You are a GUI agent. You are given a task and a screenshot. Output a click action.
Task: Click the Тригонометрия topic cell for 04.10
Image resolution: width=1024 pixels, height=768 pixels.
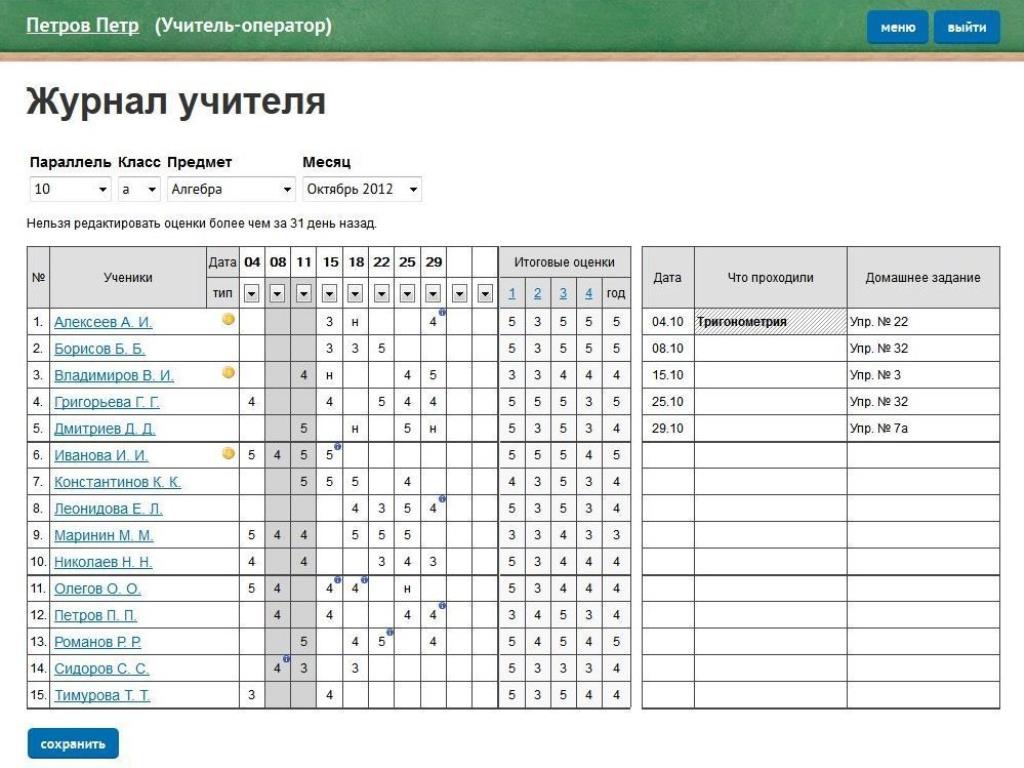click(770, 322)
